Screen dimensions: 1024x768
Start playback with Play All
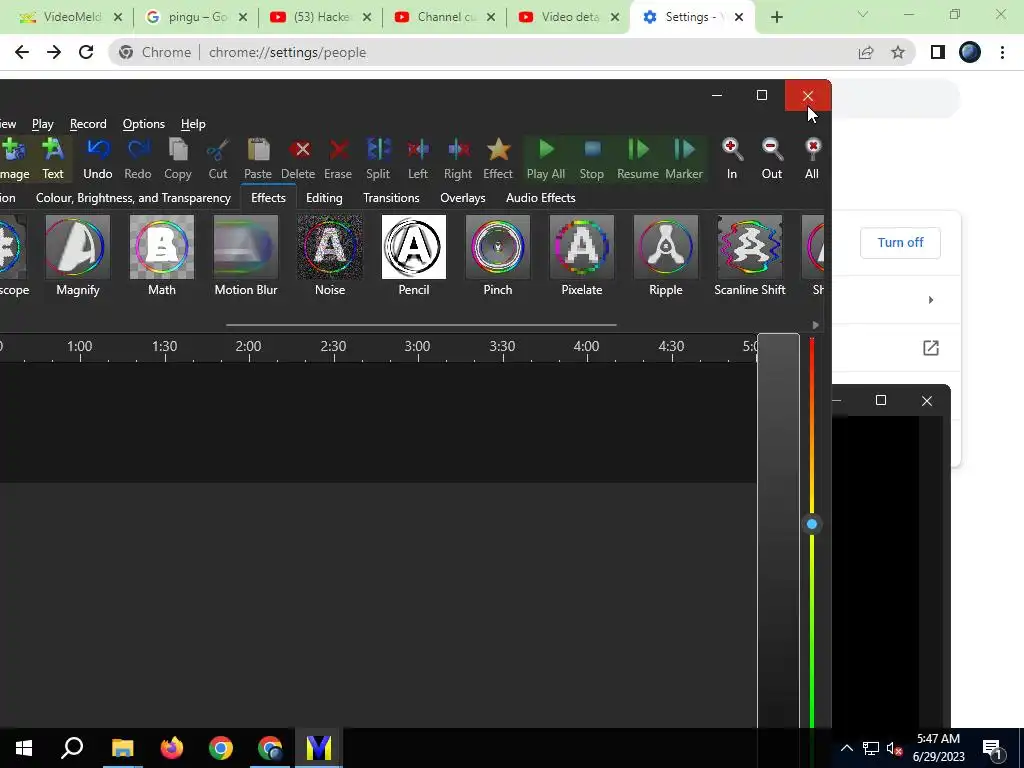tap(546, 159)
